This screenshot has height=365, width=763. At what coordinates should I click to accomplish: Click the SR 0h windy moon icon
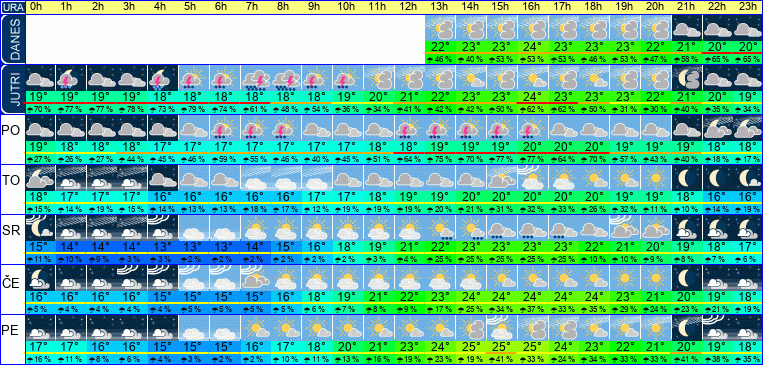(40, 228)
